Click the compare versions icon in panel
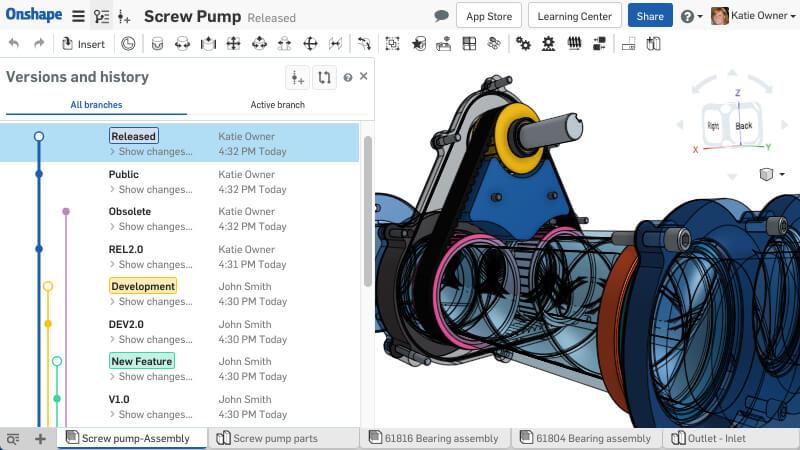This screenshot has width=800, height=450. pyautogui.click(x=324, y=78)
